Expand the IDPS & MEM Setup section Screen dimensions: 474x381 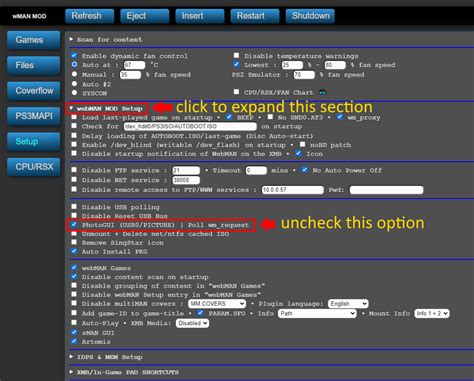pyautogui.click(x=106, y=357)
